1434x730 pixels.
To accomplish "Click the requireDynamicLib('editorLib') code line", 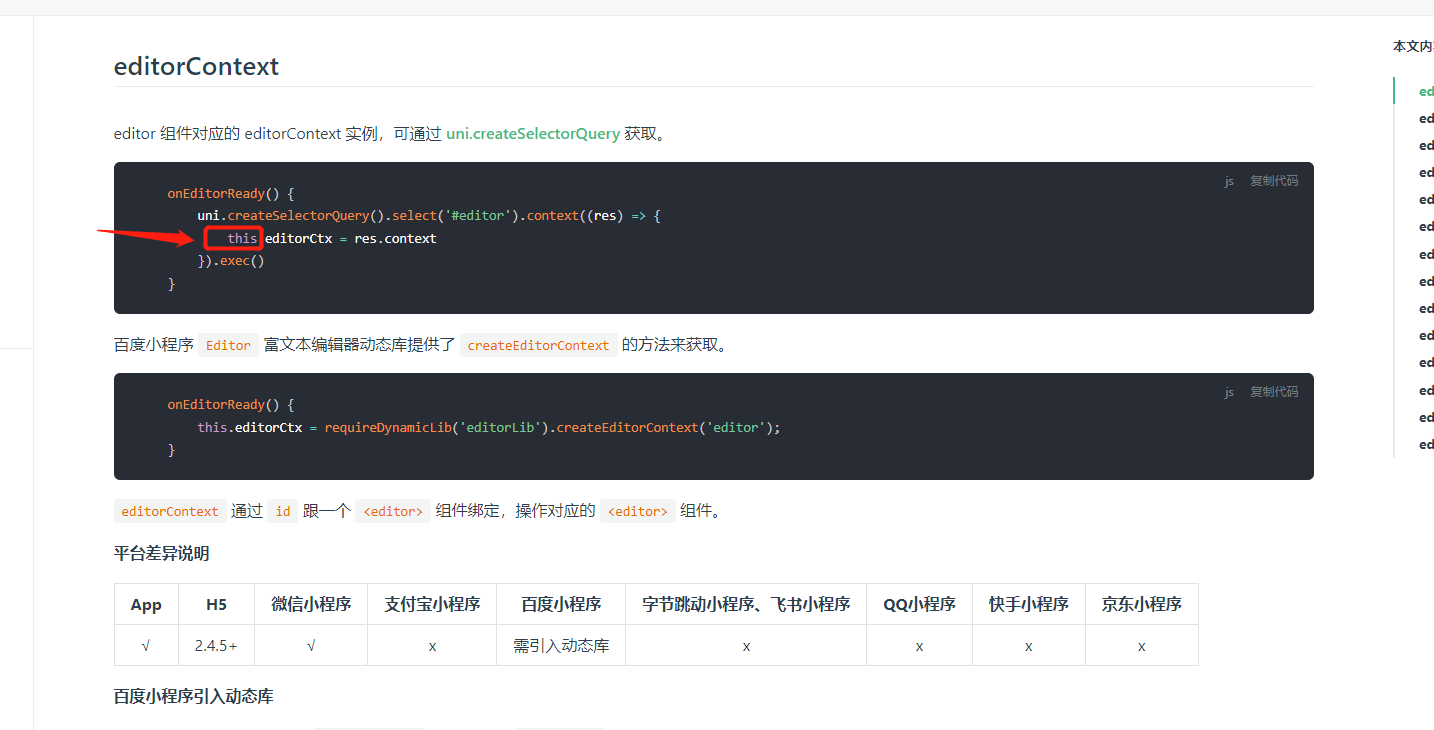I will 488,427.
